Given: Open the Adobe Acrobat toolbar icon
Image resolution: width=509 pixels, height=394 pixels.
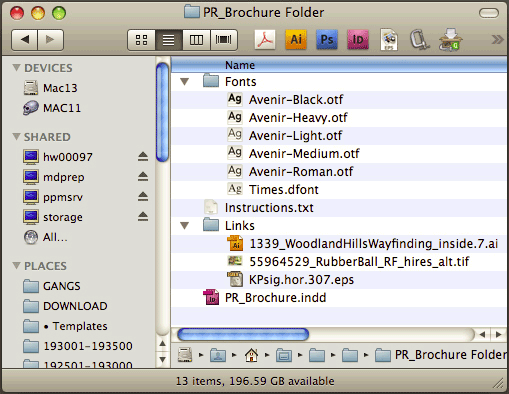Looking at the screenshot, I should click(x=265, y=40).
